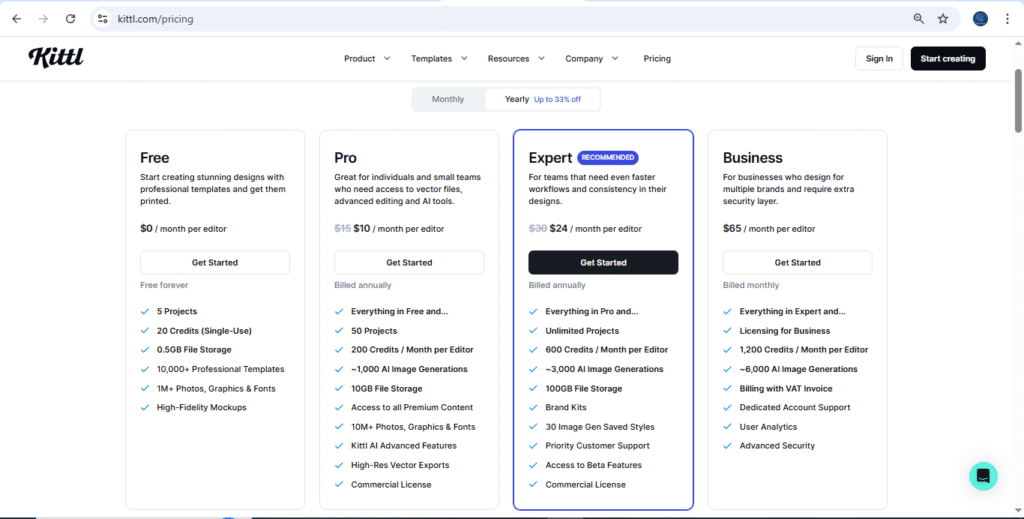Click the Free plan heading

pyautogui.click(x=155, y=158)
